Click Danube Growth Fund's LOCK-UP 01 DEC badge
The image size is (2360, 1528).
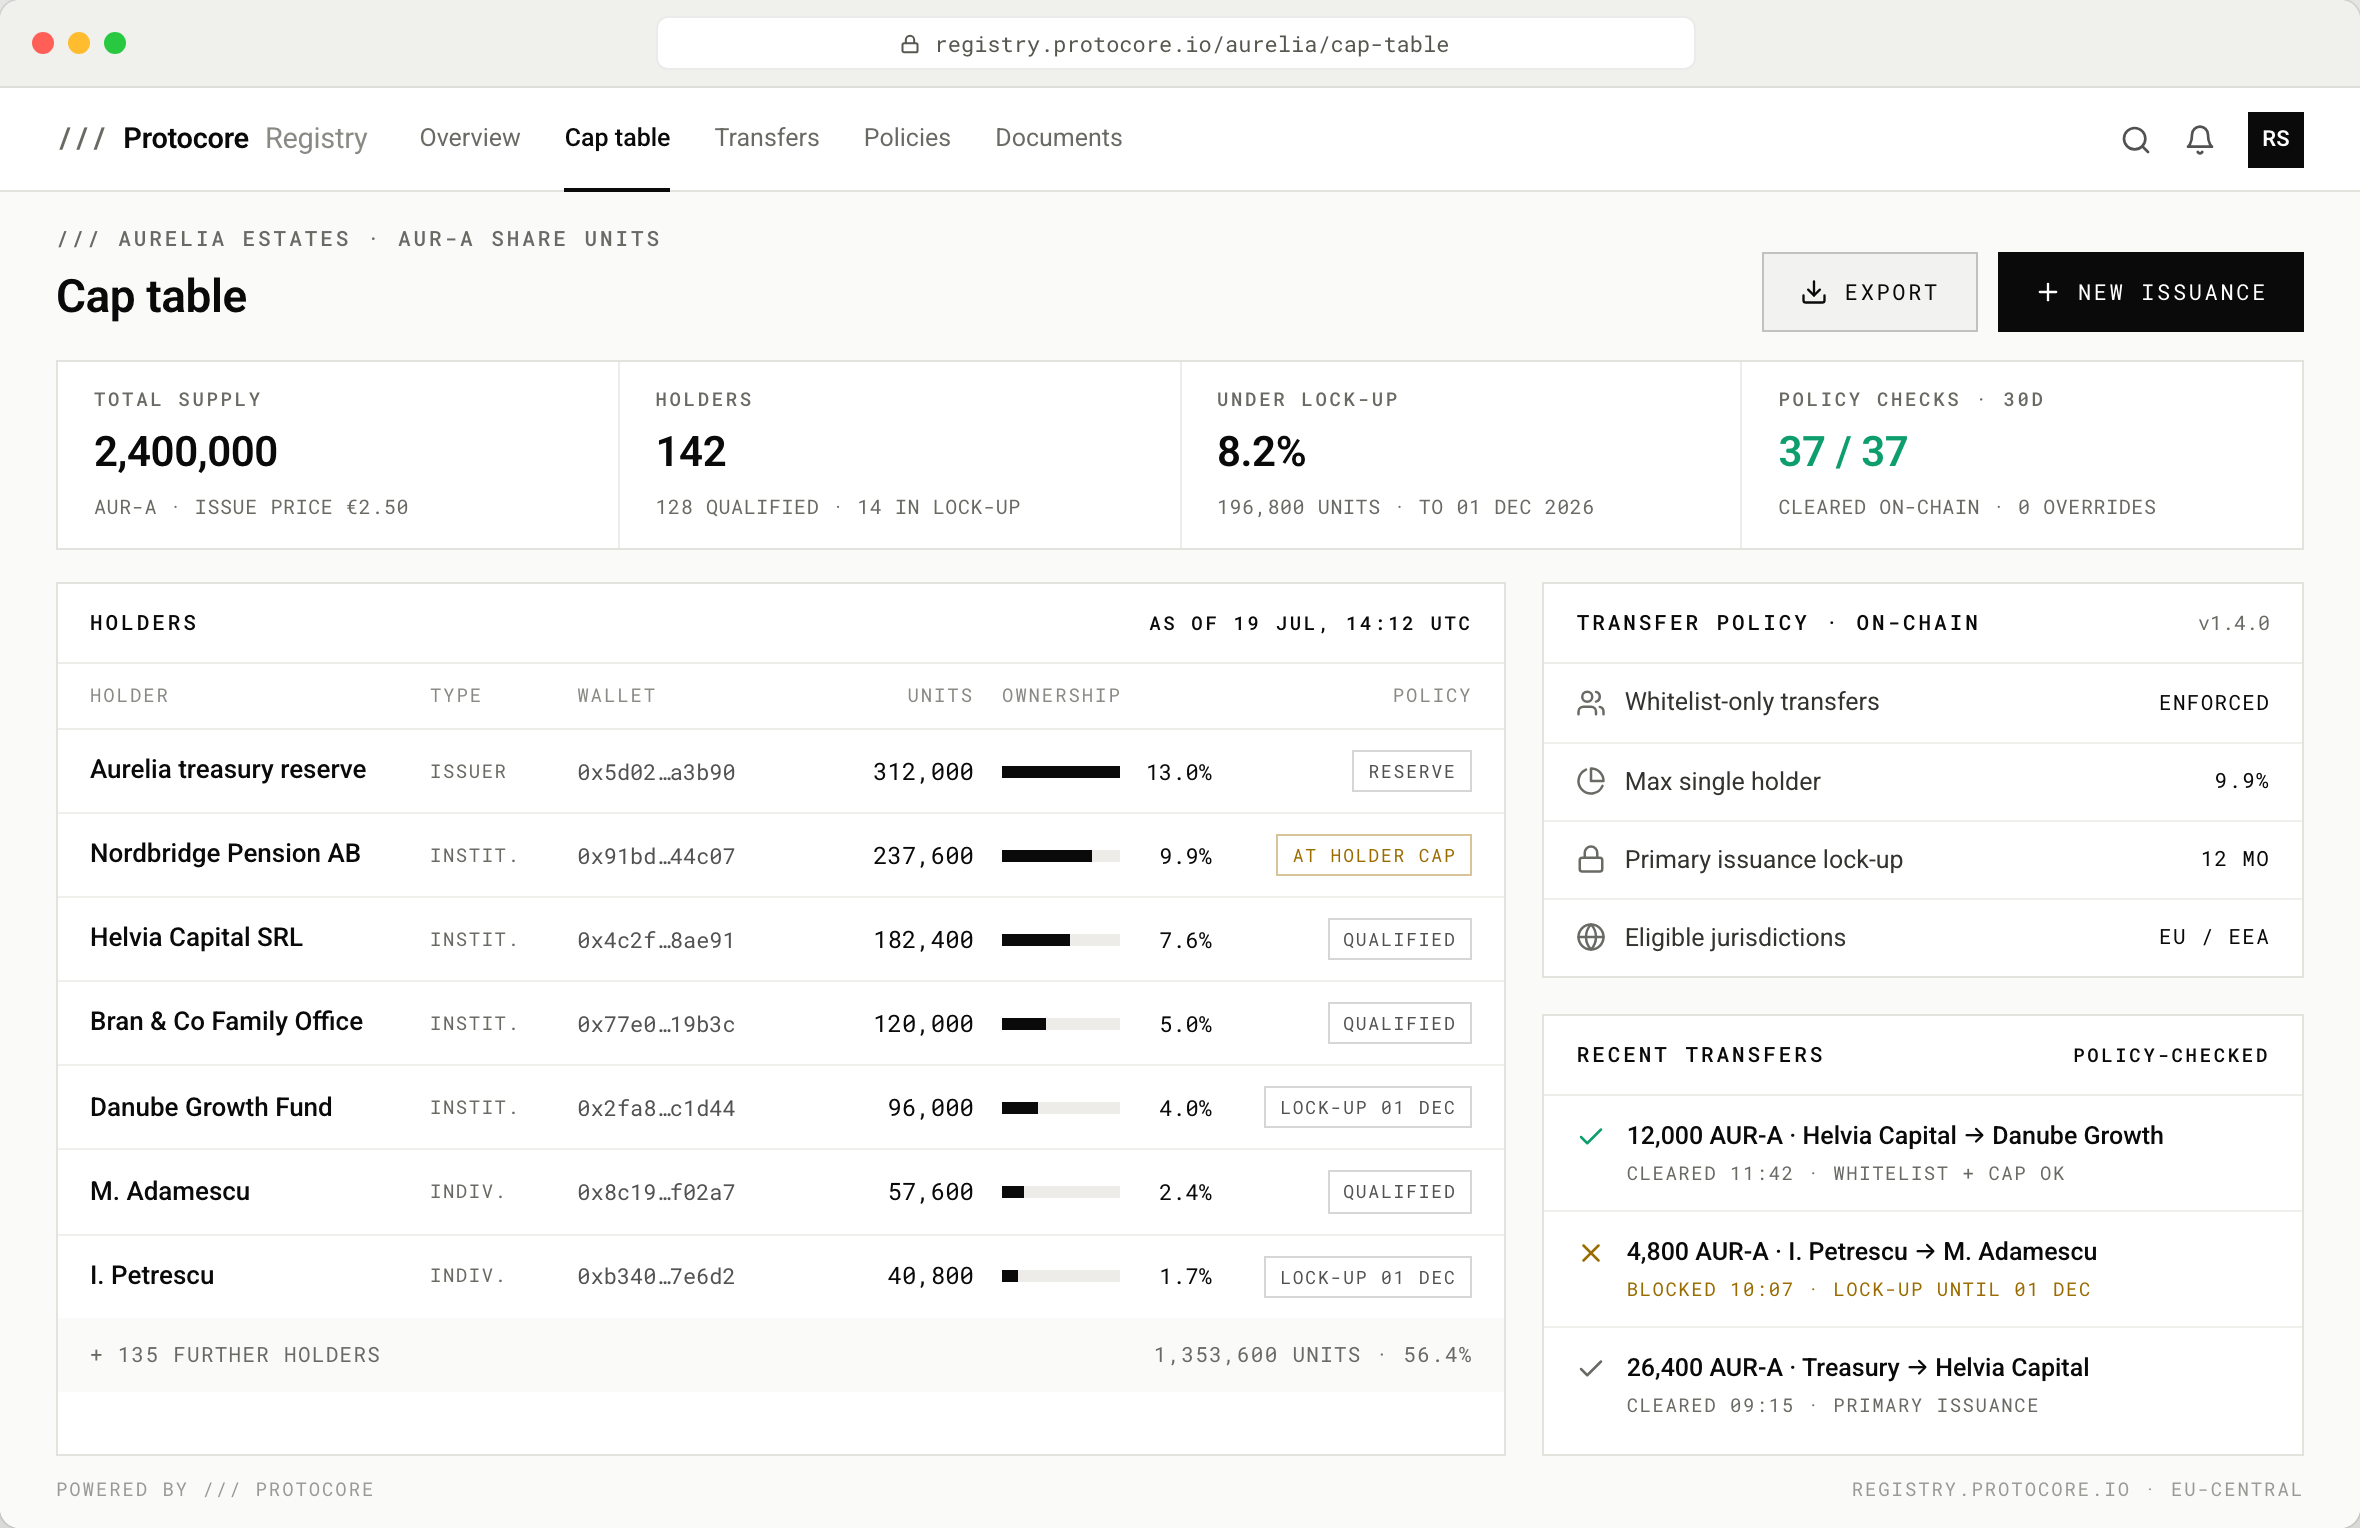(1368, 1107)
